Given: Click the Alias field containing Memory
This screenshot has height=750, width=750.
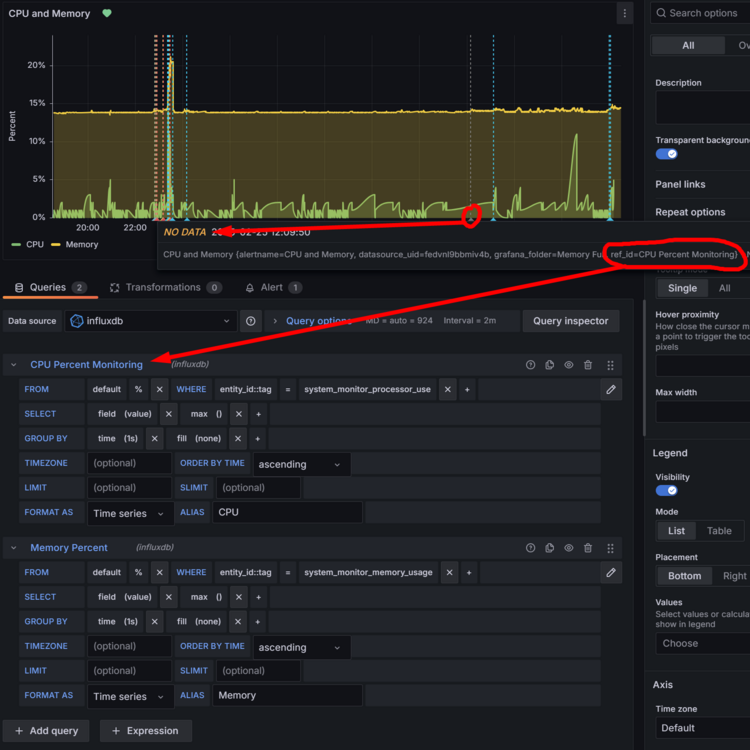Looking at the screenshot, I should [x=287, y=696].
